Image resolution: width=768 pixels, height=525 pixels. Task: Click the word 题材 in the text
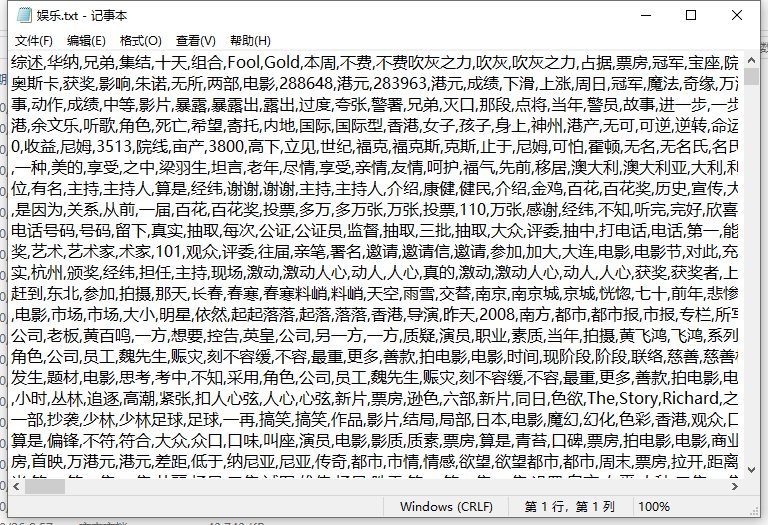63,378
